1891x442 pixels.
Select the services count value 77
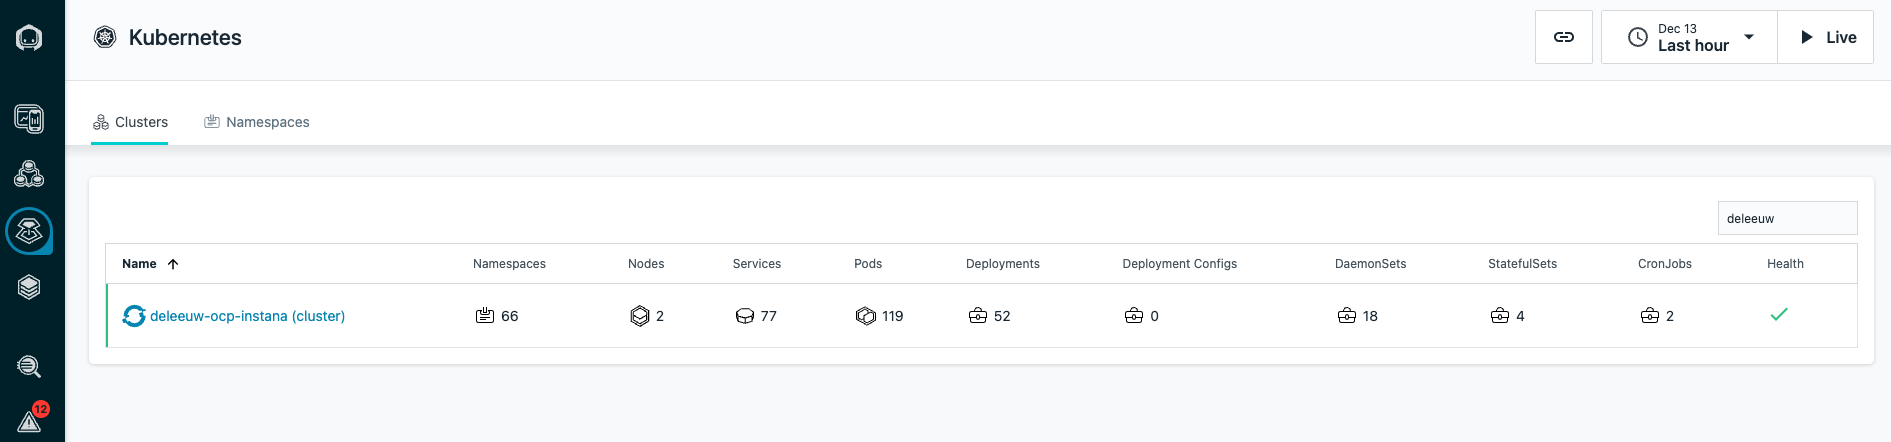pyautogui.click(x=769, y=316)
